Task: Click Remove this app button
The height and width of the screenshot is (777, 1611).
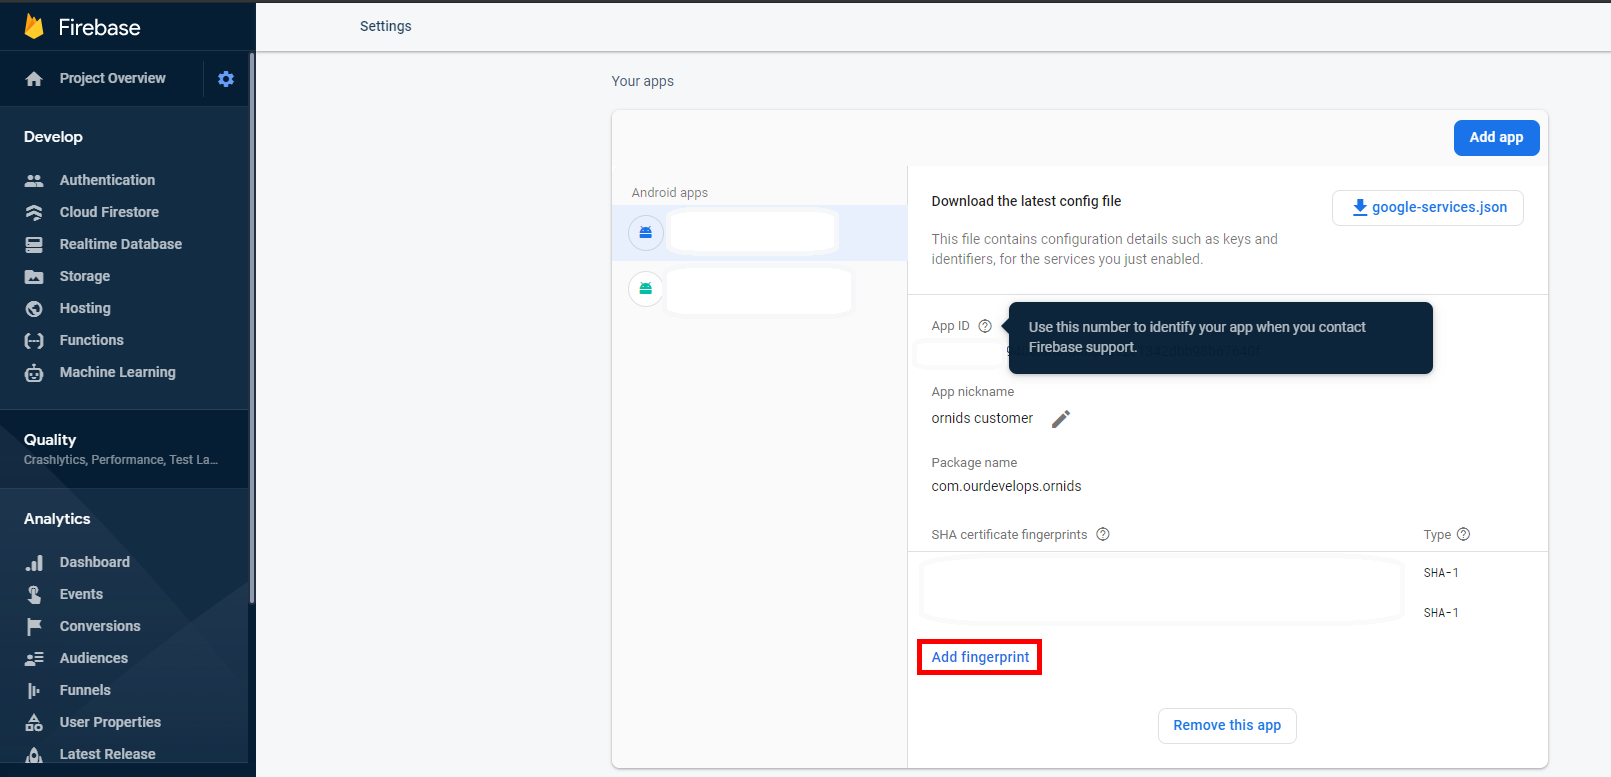Action: click(1227, 726)
